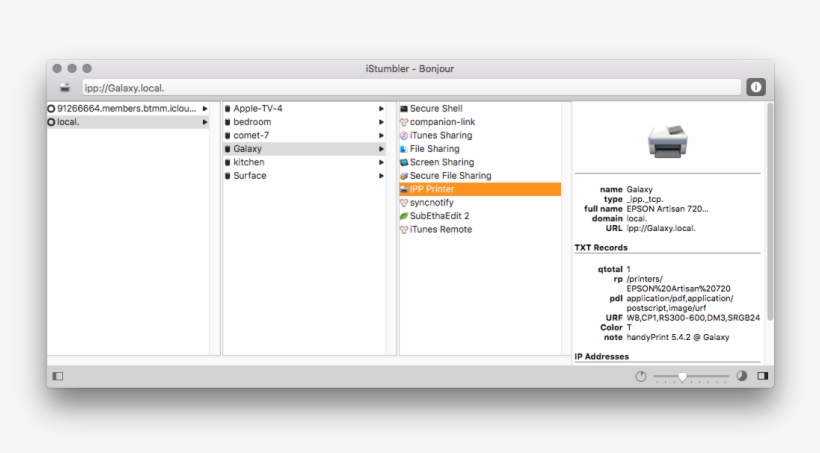The image size is (820, 453).
Task: Expand the bedroom host arrow
Action: tap(381, 122)
